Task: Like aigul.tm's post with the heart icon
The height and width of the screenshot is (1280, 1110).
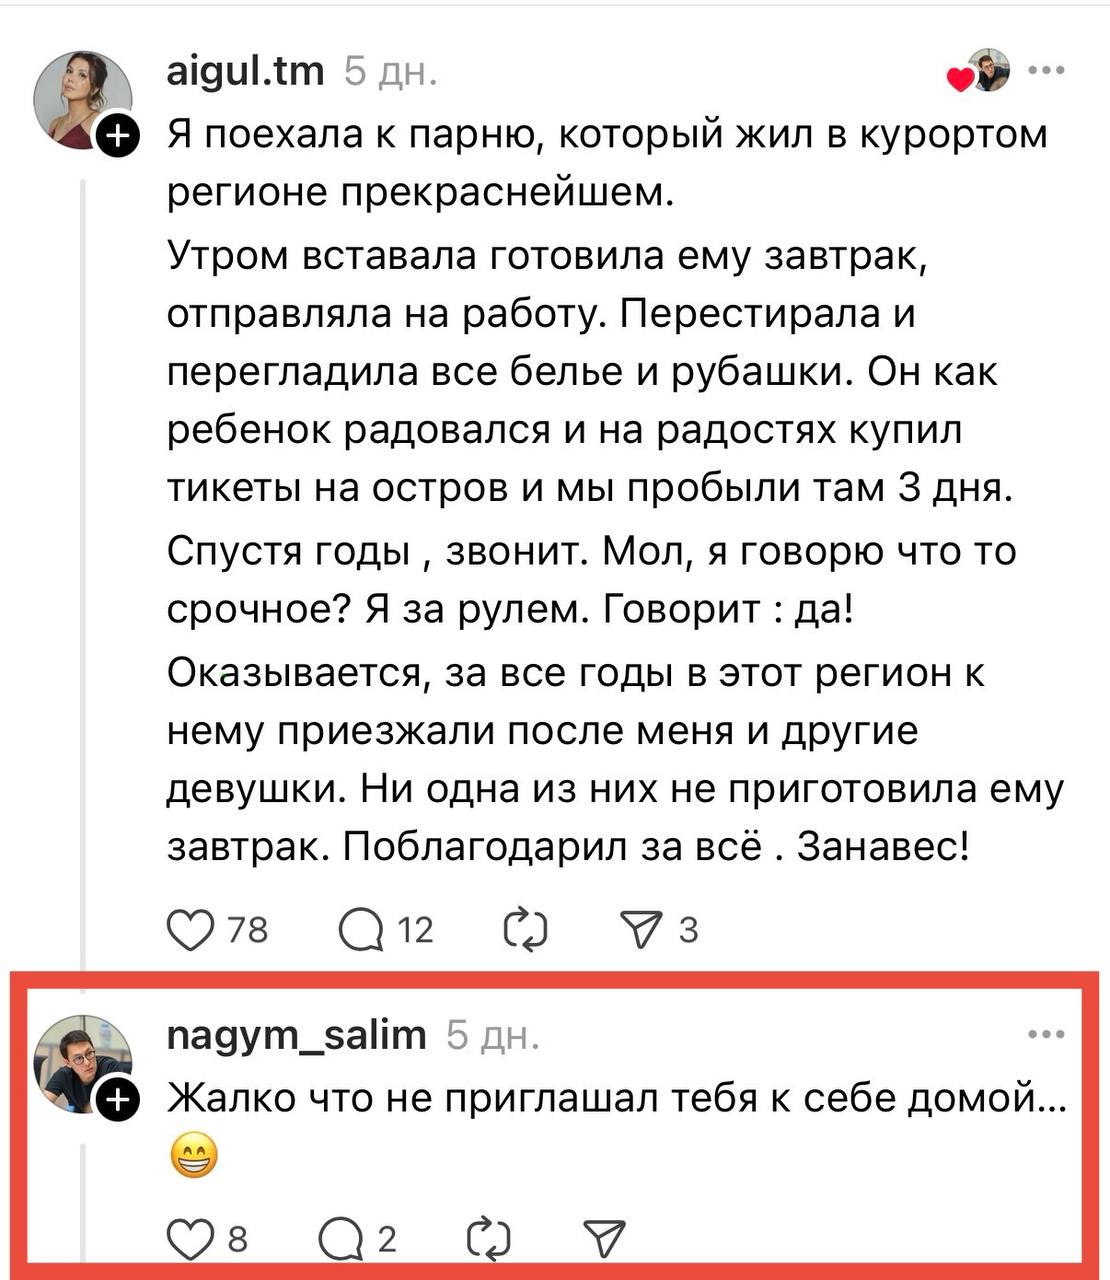Action: coord(191,930)
